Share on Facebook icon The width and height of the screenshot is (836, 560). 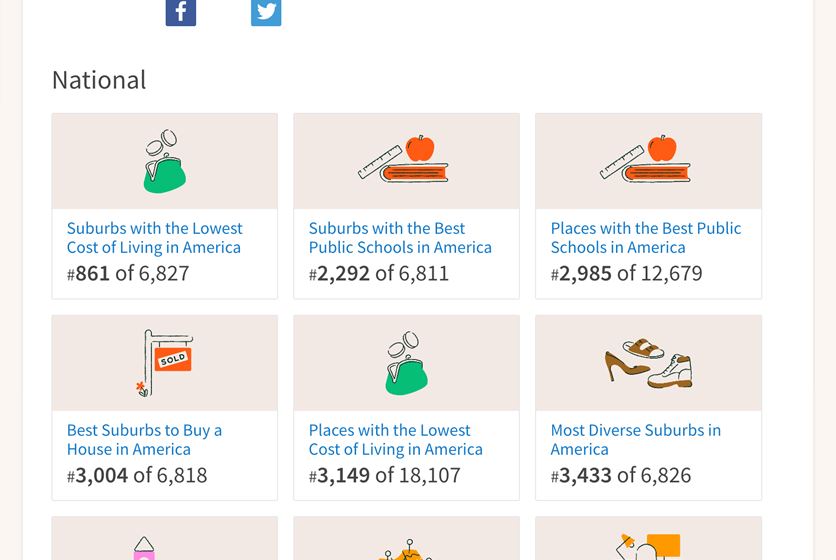point(181,12)
